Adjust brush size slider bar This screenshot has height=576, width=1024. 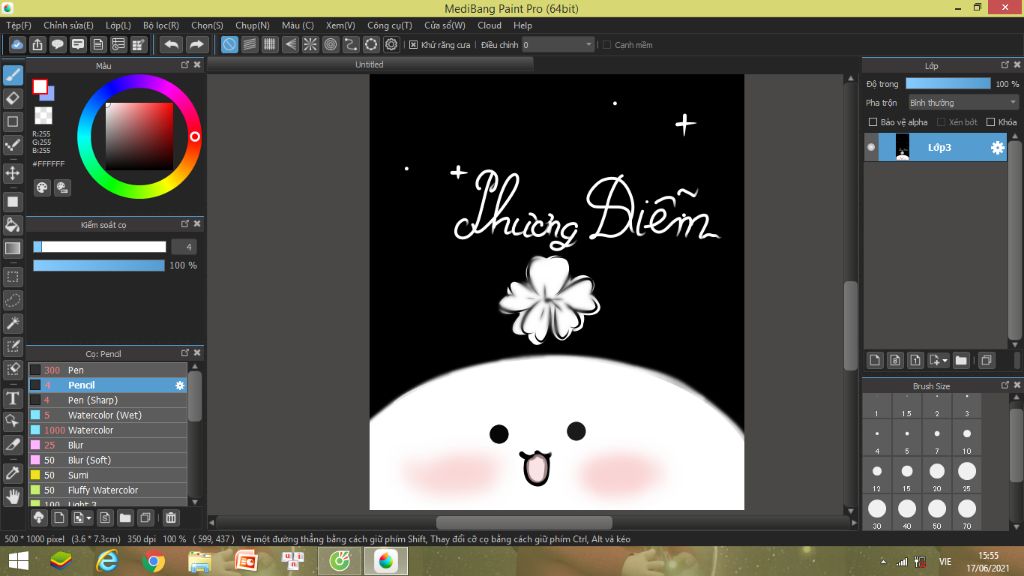point(99,247)
